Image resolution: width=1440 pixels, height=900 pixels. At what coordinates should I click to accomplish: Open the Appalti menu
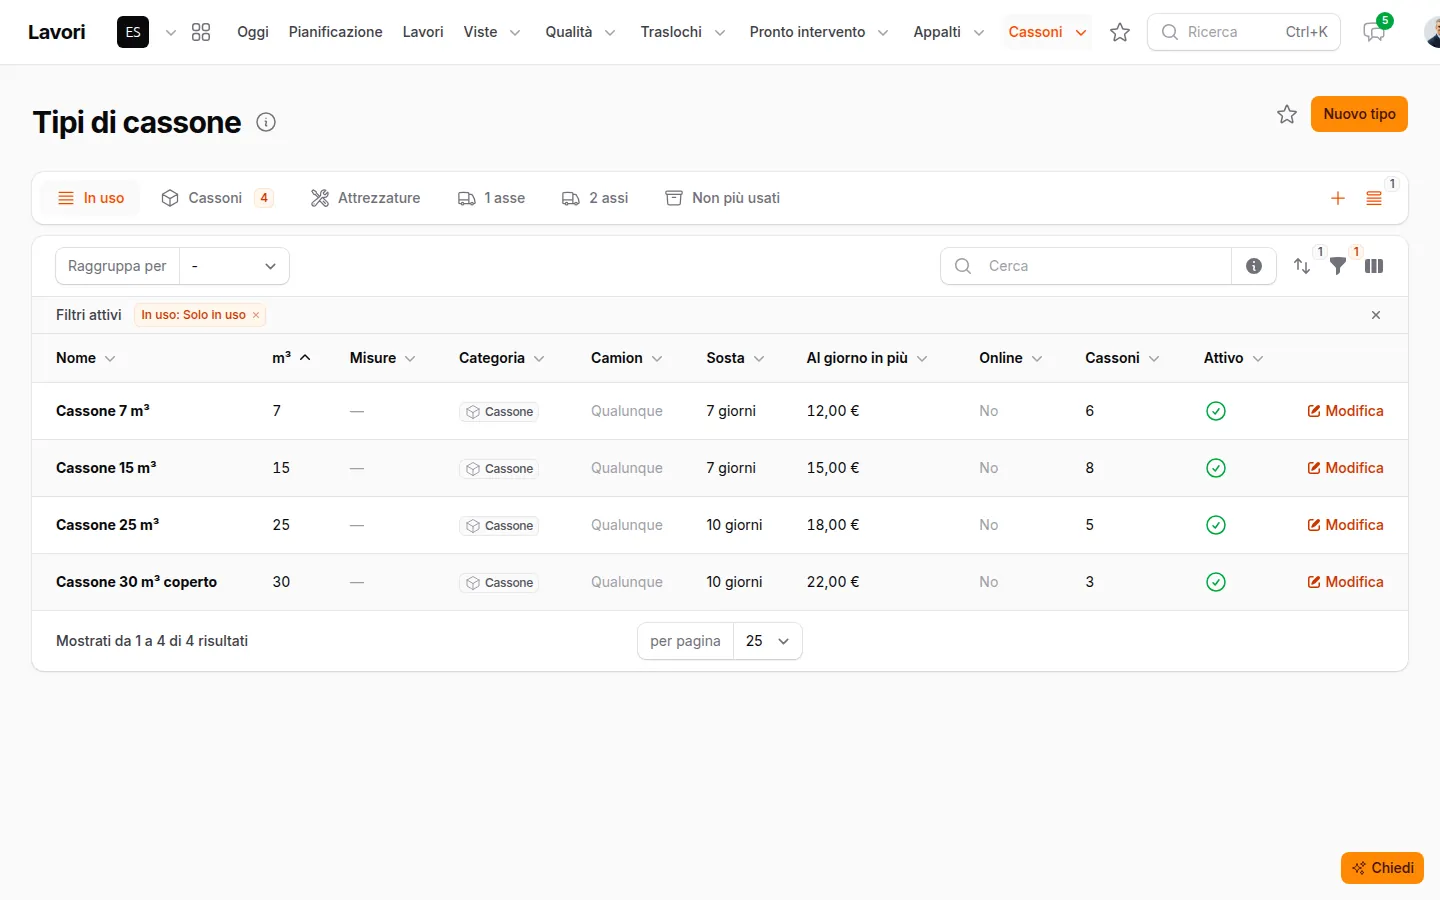[949, 32]
